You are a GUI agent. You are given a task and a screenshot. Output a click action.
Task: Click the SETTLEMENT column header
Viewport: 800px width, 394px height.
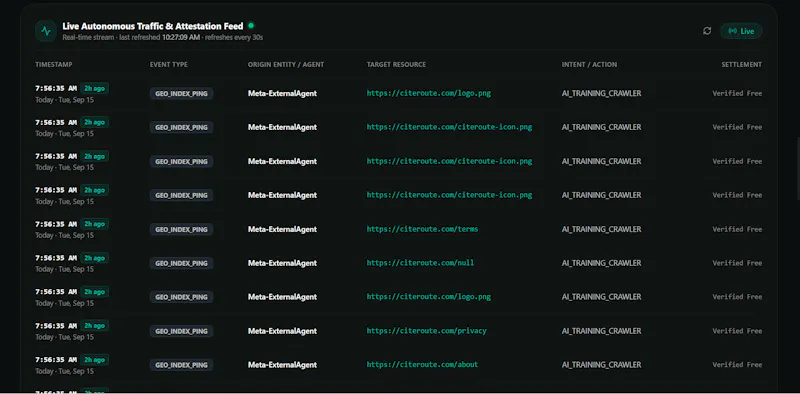click(741, 65)
